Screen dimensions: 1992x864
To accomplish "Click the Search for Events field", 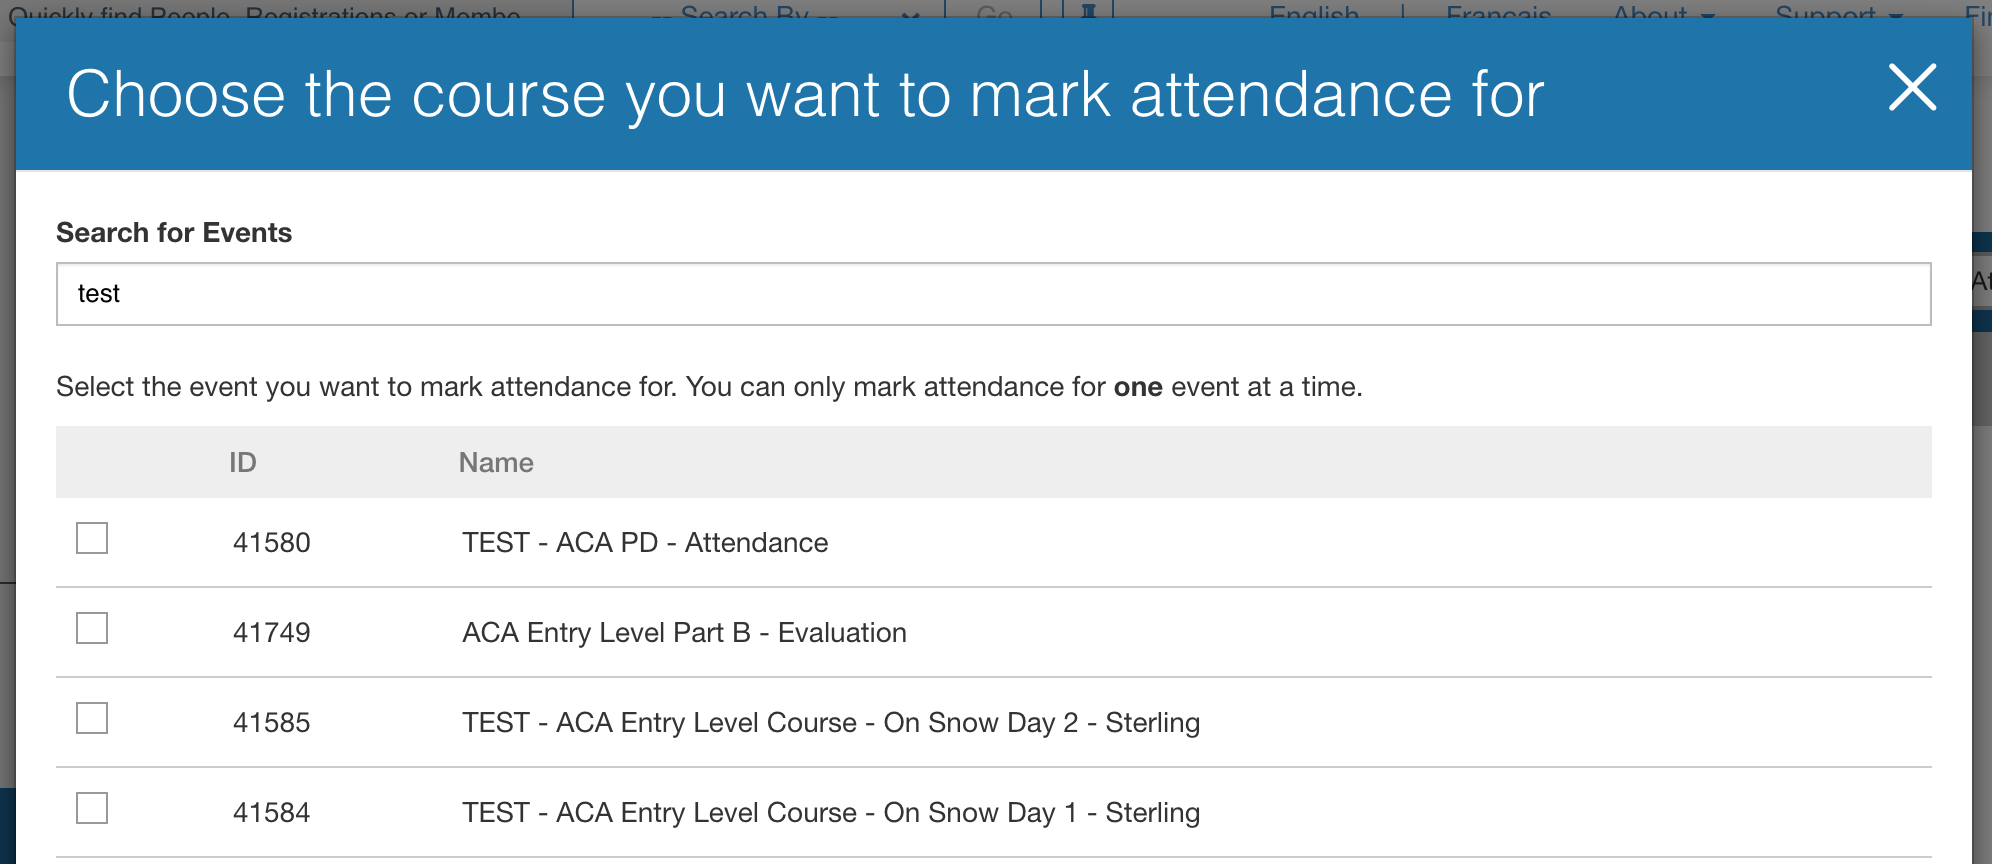I will pos(992,294).
